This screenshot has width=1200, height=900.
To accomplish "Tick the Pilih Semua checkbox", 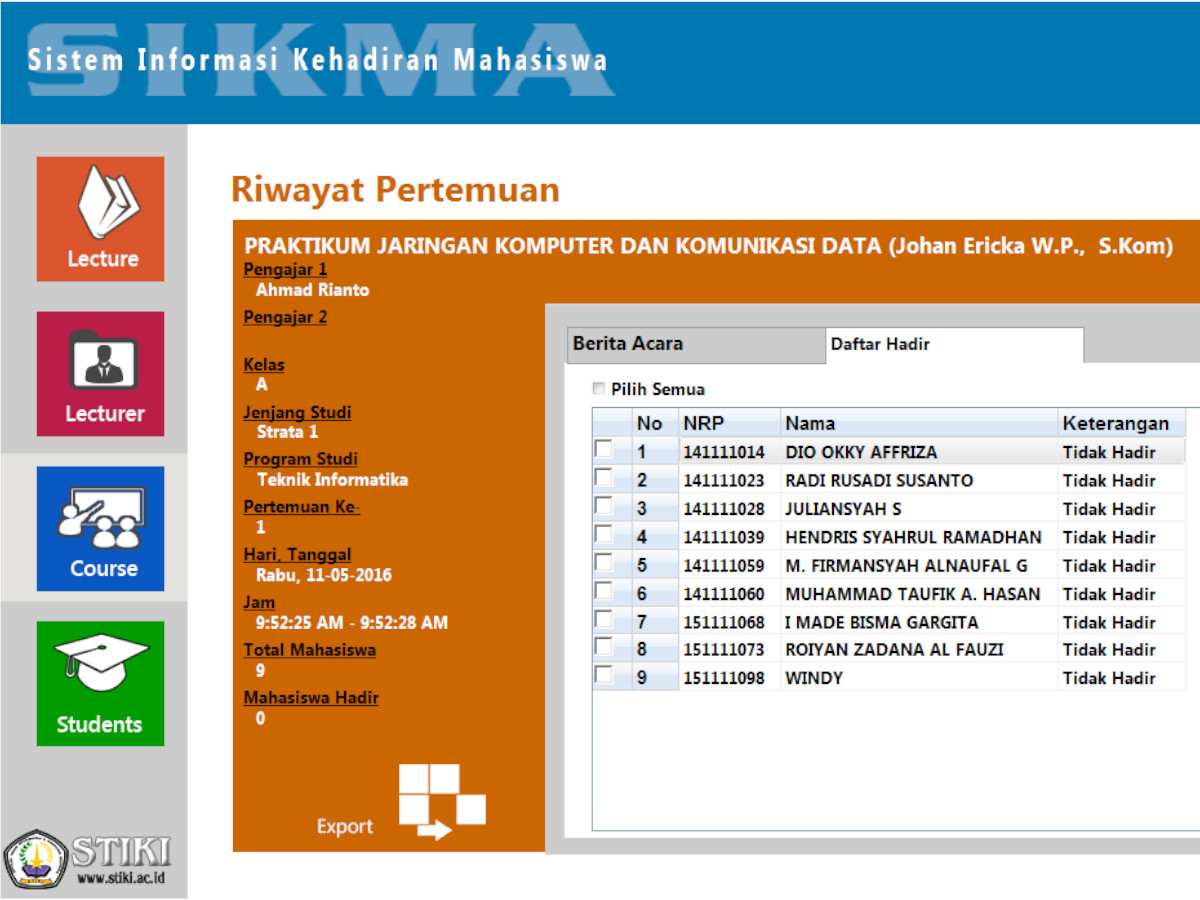I will [x=599, y=389].
